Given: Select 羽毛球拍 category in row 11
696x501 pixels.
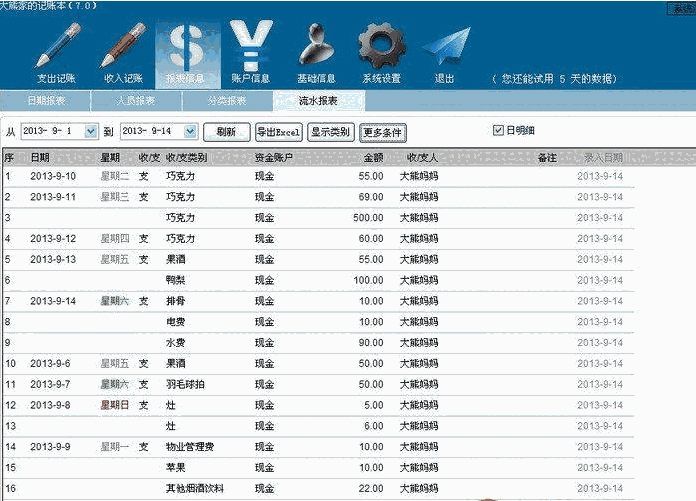Looking at the screenshot, I should [186, 384].
